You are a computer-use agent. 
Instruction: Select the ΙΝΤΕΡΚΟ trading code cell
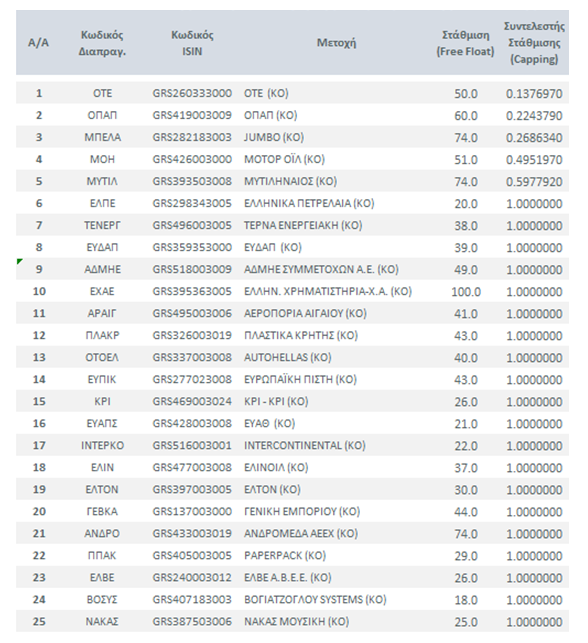click(102, 445)
